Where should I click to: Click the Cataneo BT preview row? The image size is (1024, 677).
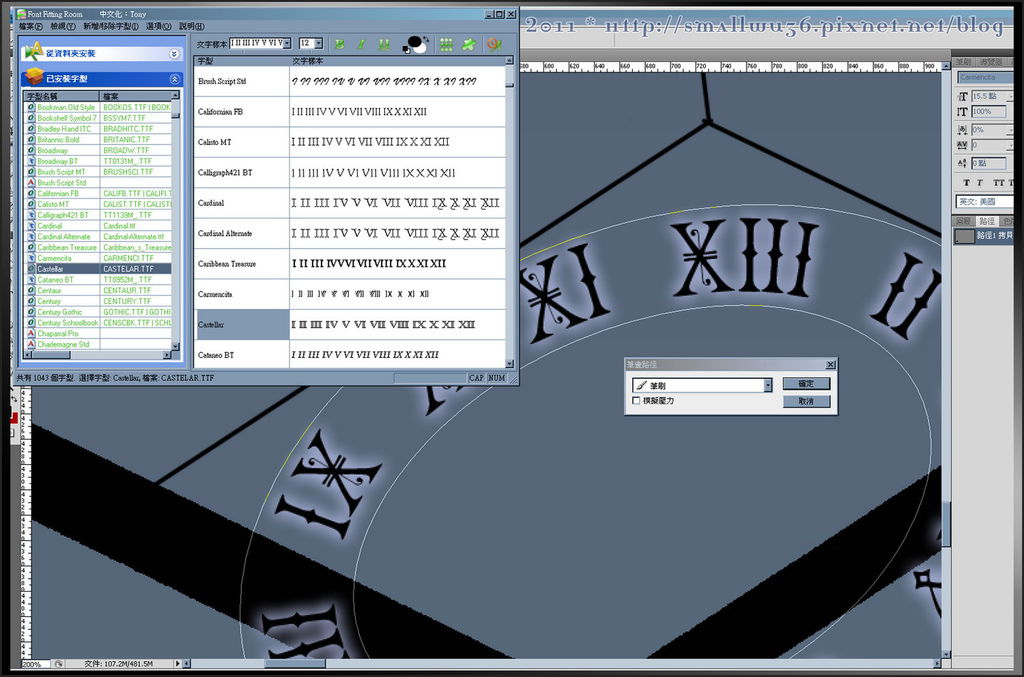350,355
